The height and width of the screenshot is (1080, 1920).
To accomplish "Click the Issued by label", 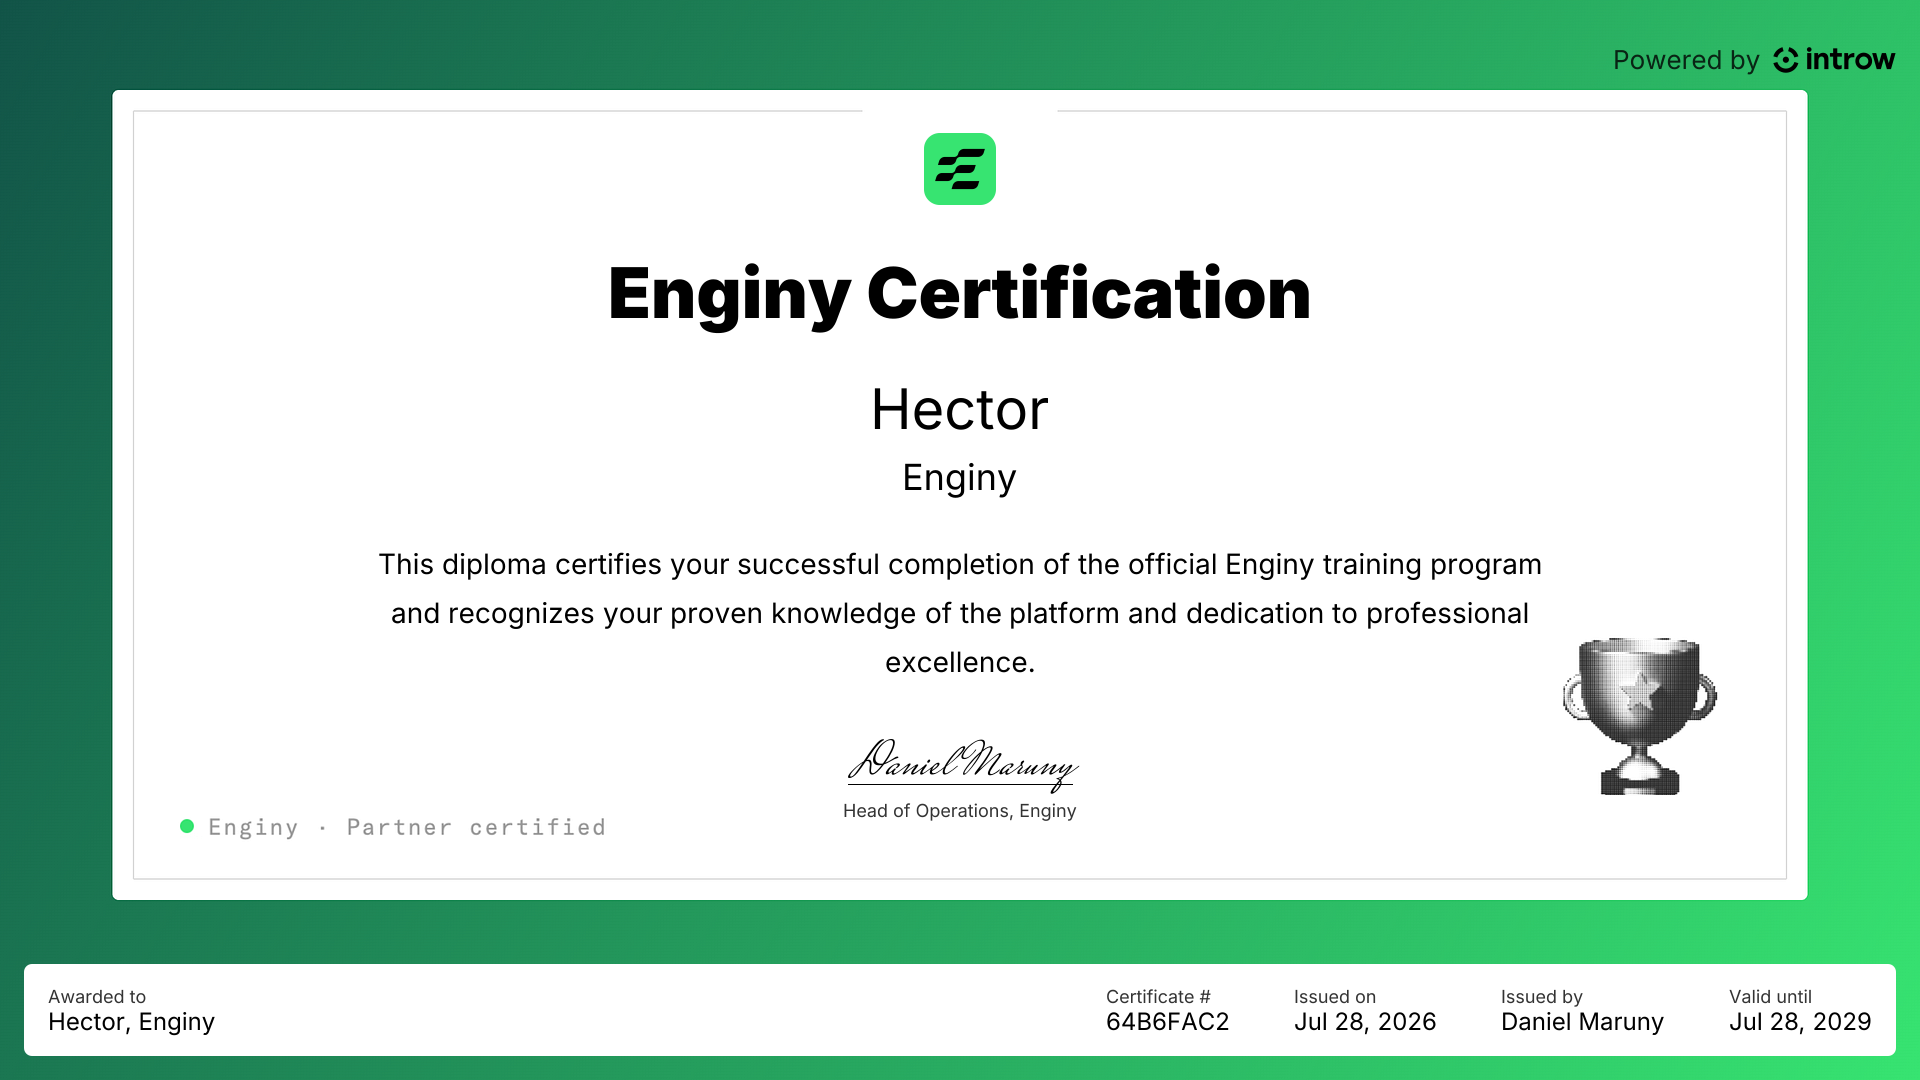I will tap(1542, 997).
